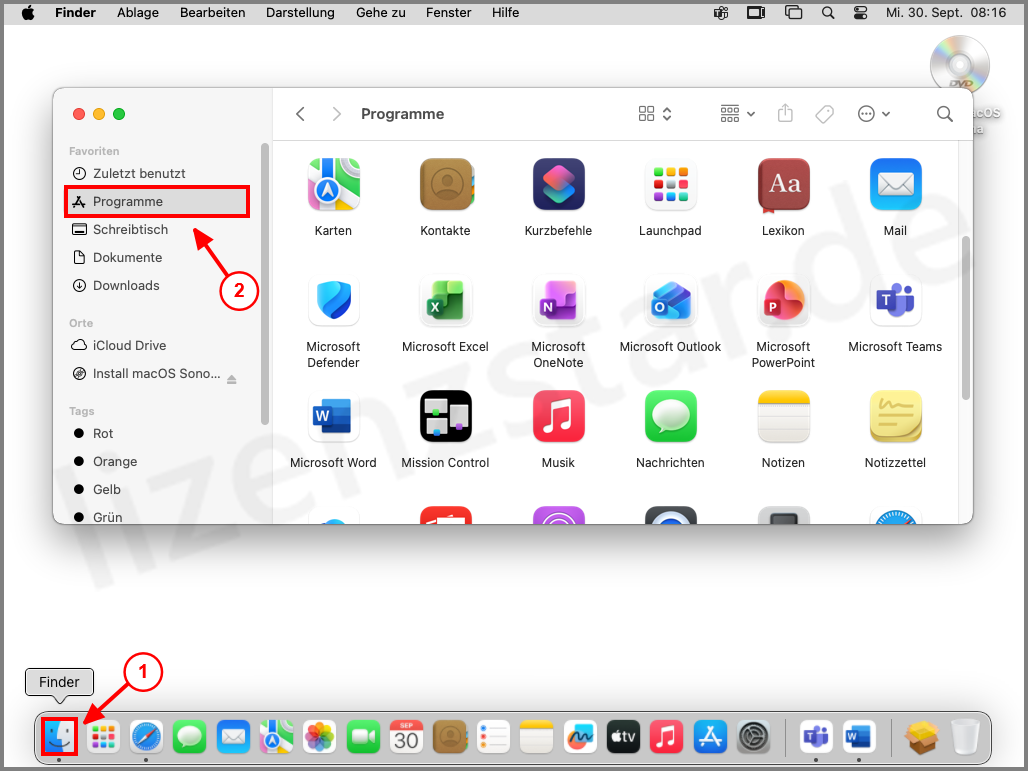Select the Musik app in Finder
The height and width of the screenshot is (772, 1028).
[x=558, y=416]
